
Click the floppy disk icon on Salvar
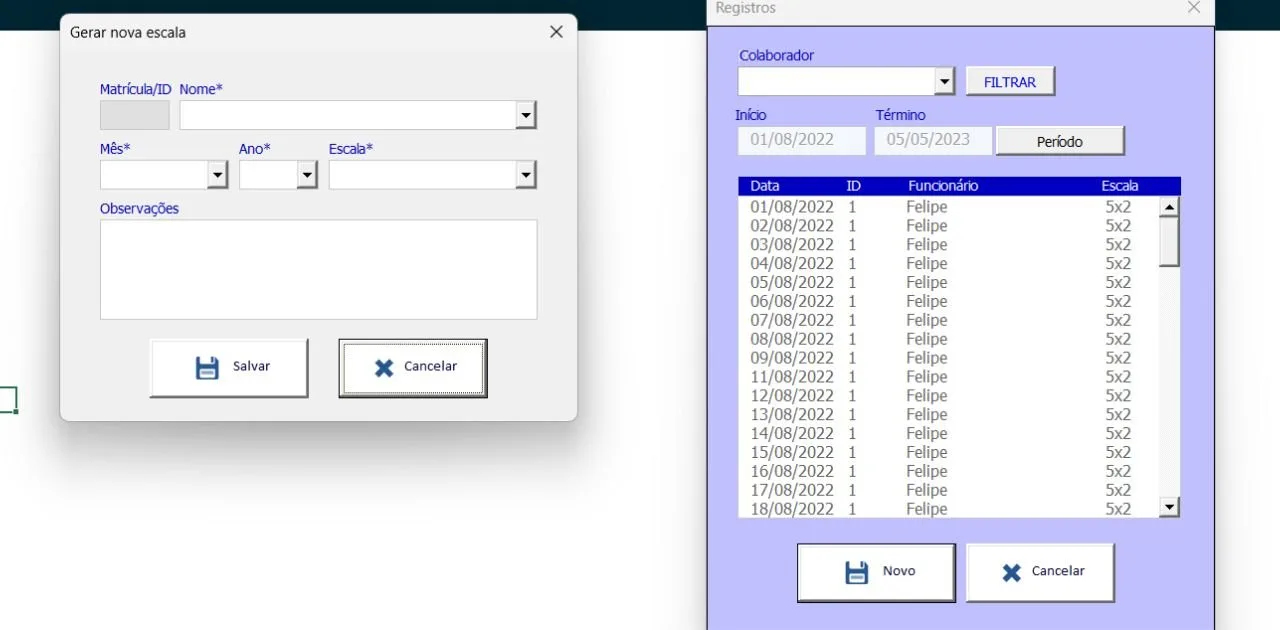tap(207, 368)
